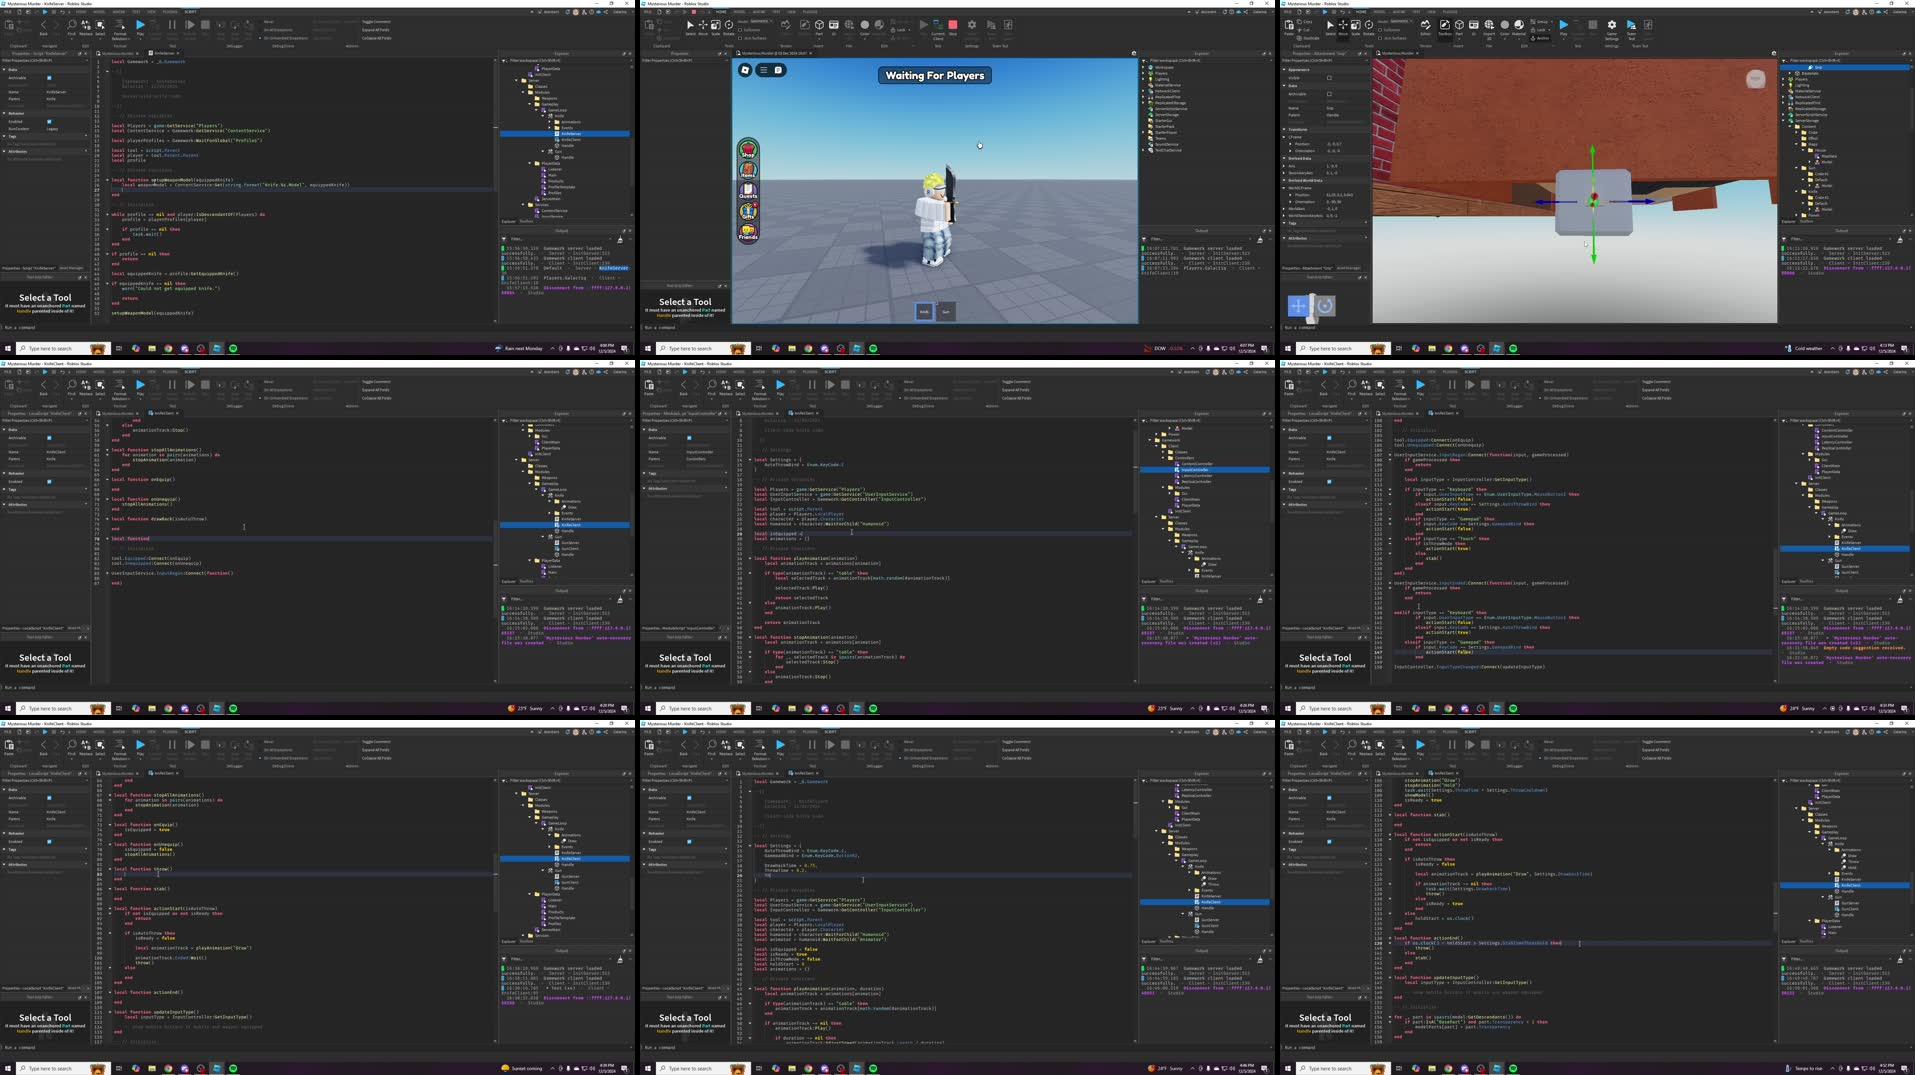Open Toolbox in Attachment Grip window
The image size is (1915, 1075).
pos(1446,27)
